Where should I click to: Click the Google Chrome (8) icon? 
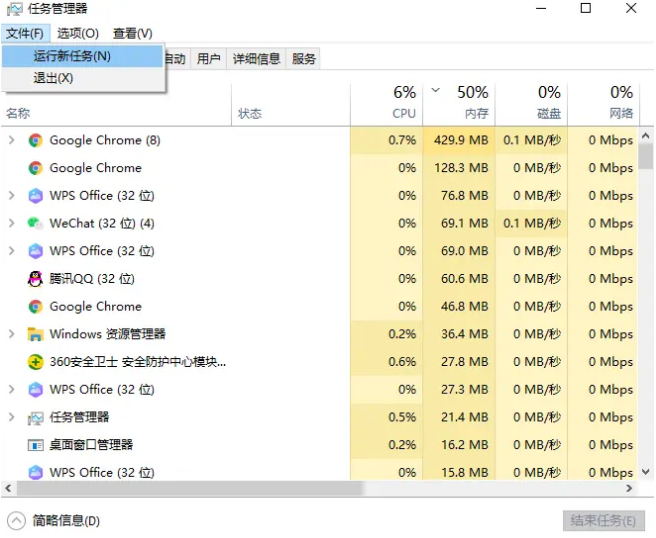(35, 141)
